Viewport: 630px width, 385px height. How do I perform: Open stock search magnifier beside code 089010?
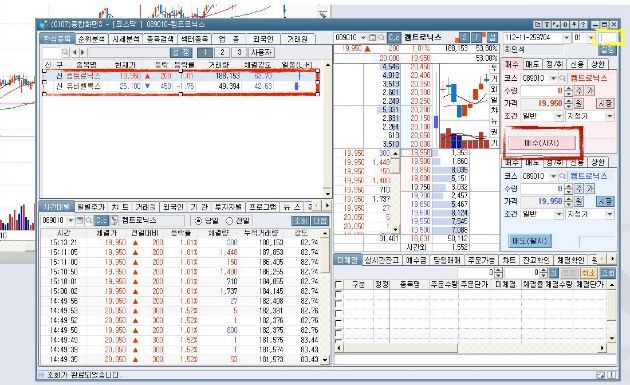click(381, 38)
